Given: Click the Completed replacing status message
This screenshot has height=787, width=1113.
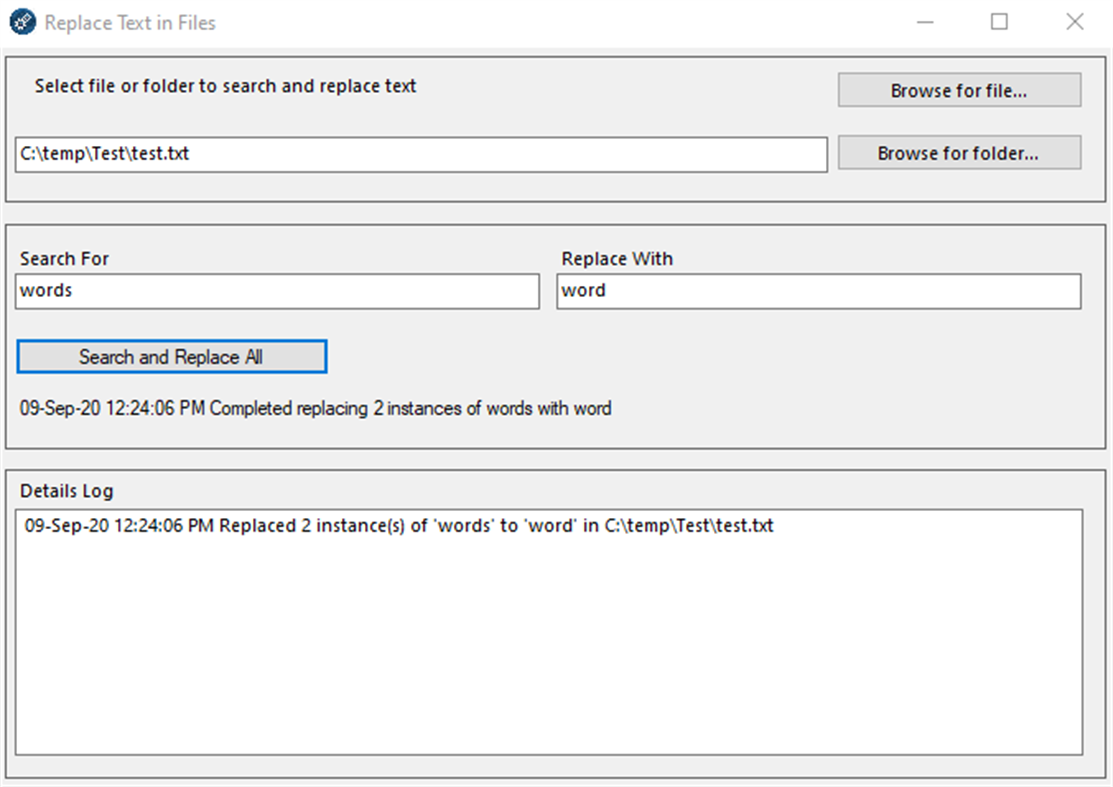Looking at the screenshot, I should click(314, 408).
